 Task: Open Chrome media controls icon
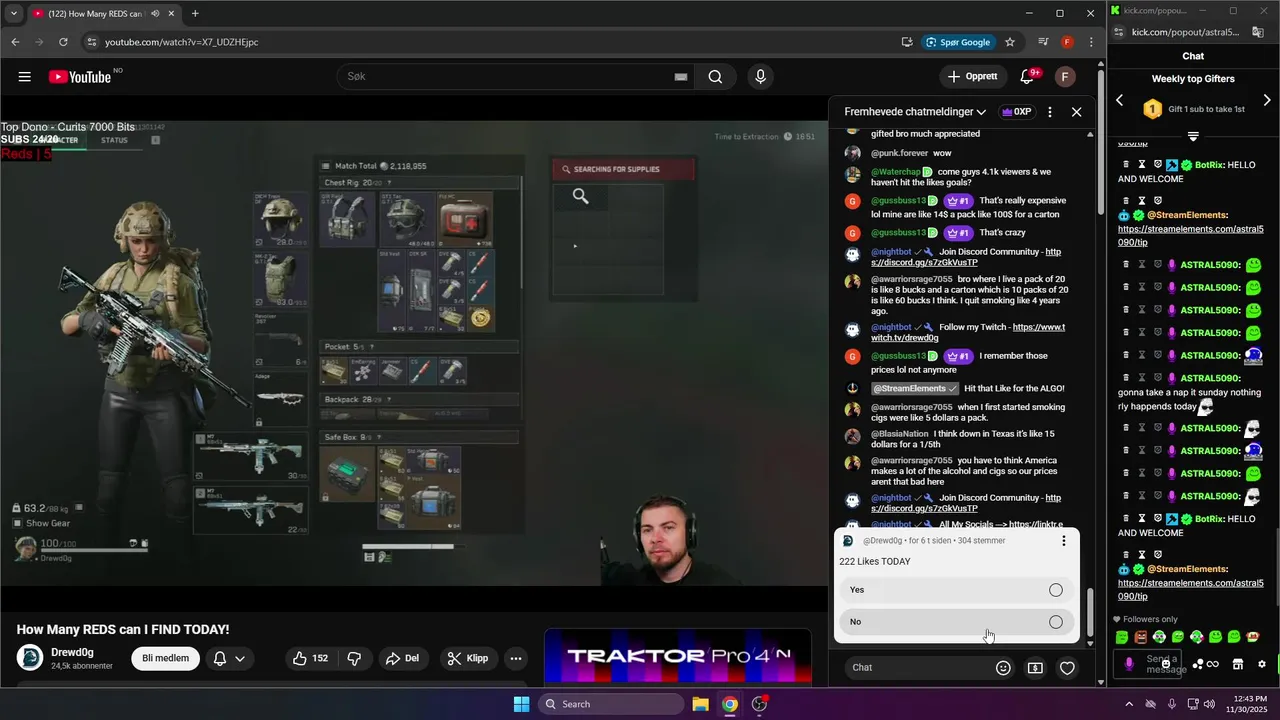[x=1043, y=42]
